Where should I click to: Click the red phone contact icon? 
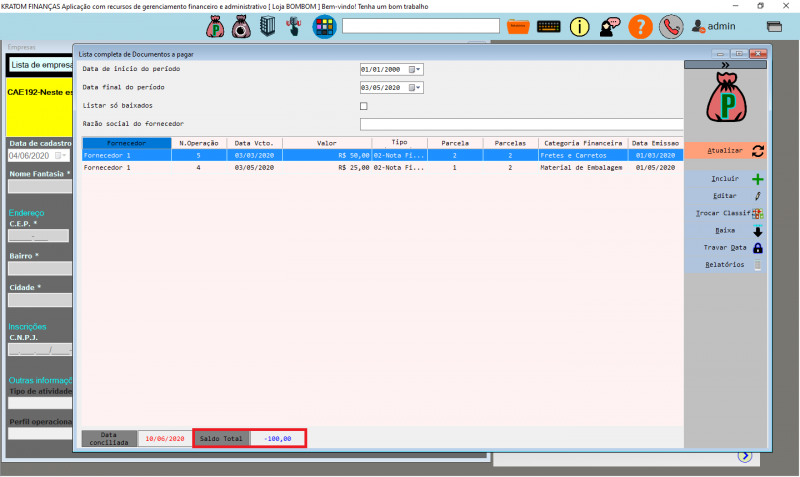click(671, 27)
